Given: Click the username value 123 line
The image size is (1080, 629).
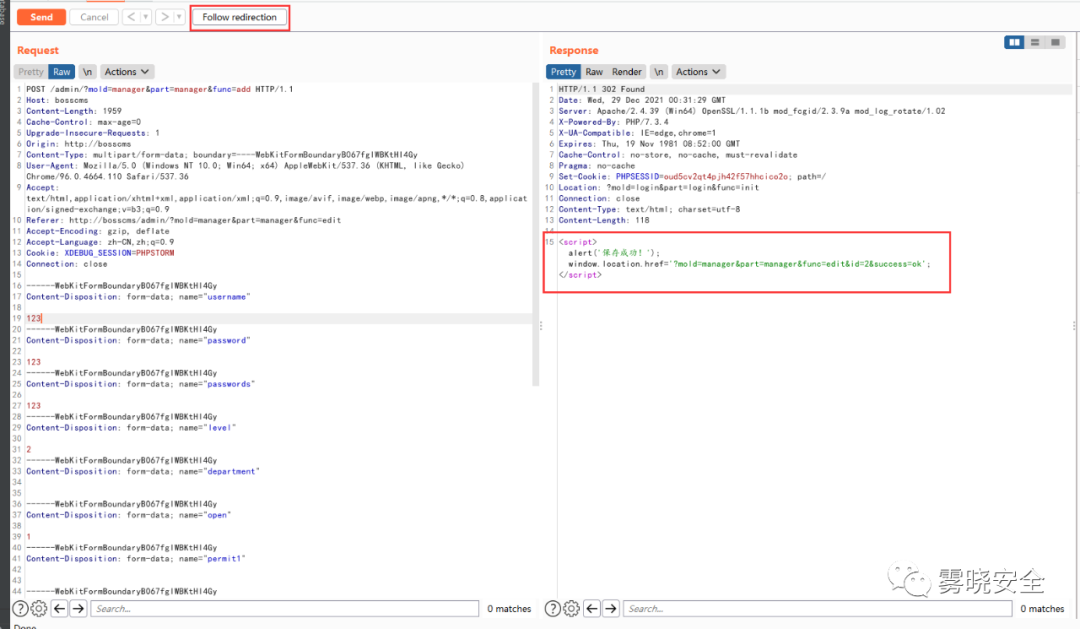Looking at the screenshot, I should coord(34,318).
